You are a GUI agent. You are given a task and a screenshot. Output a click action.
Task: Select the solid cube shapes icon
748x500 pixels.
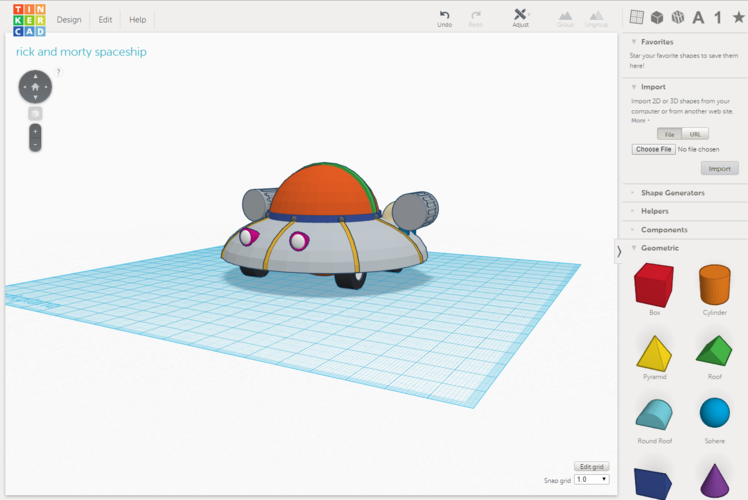click(657, 18)
